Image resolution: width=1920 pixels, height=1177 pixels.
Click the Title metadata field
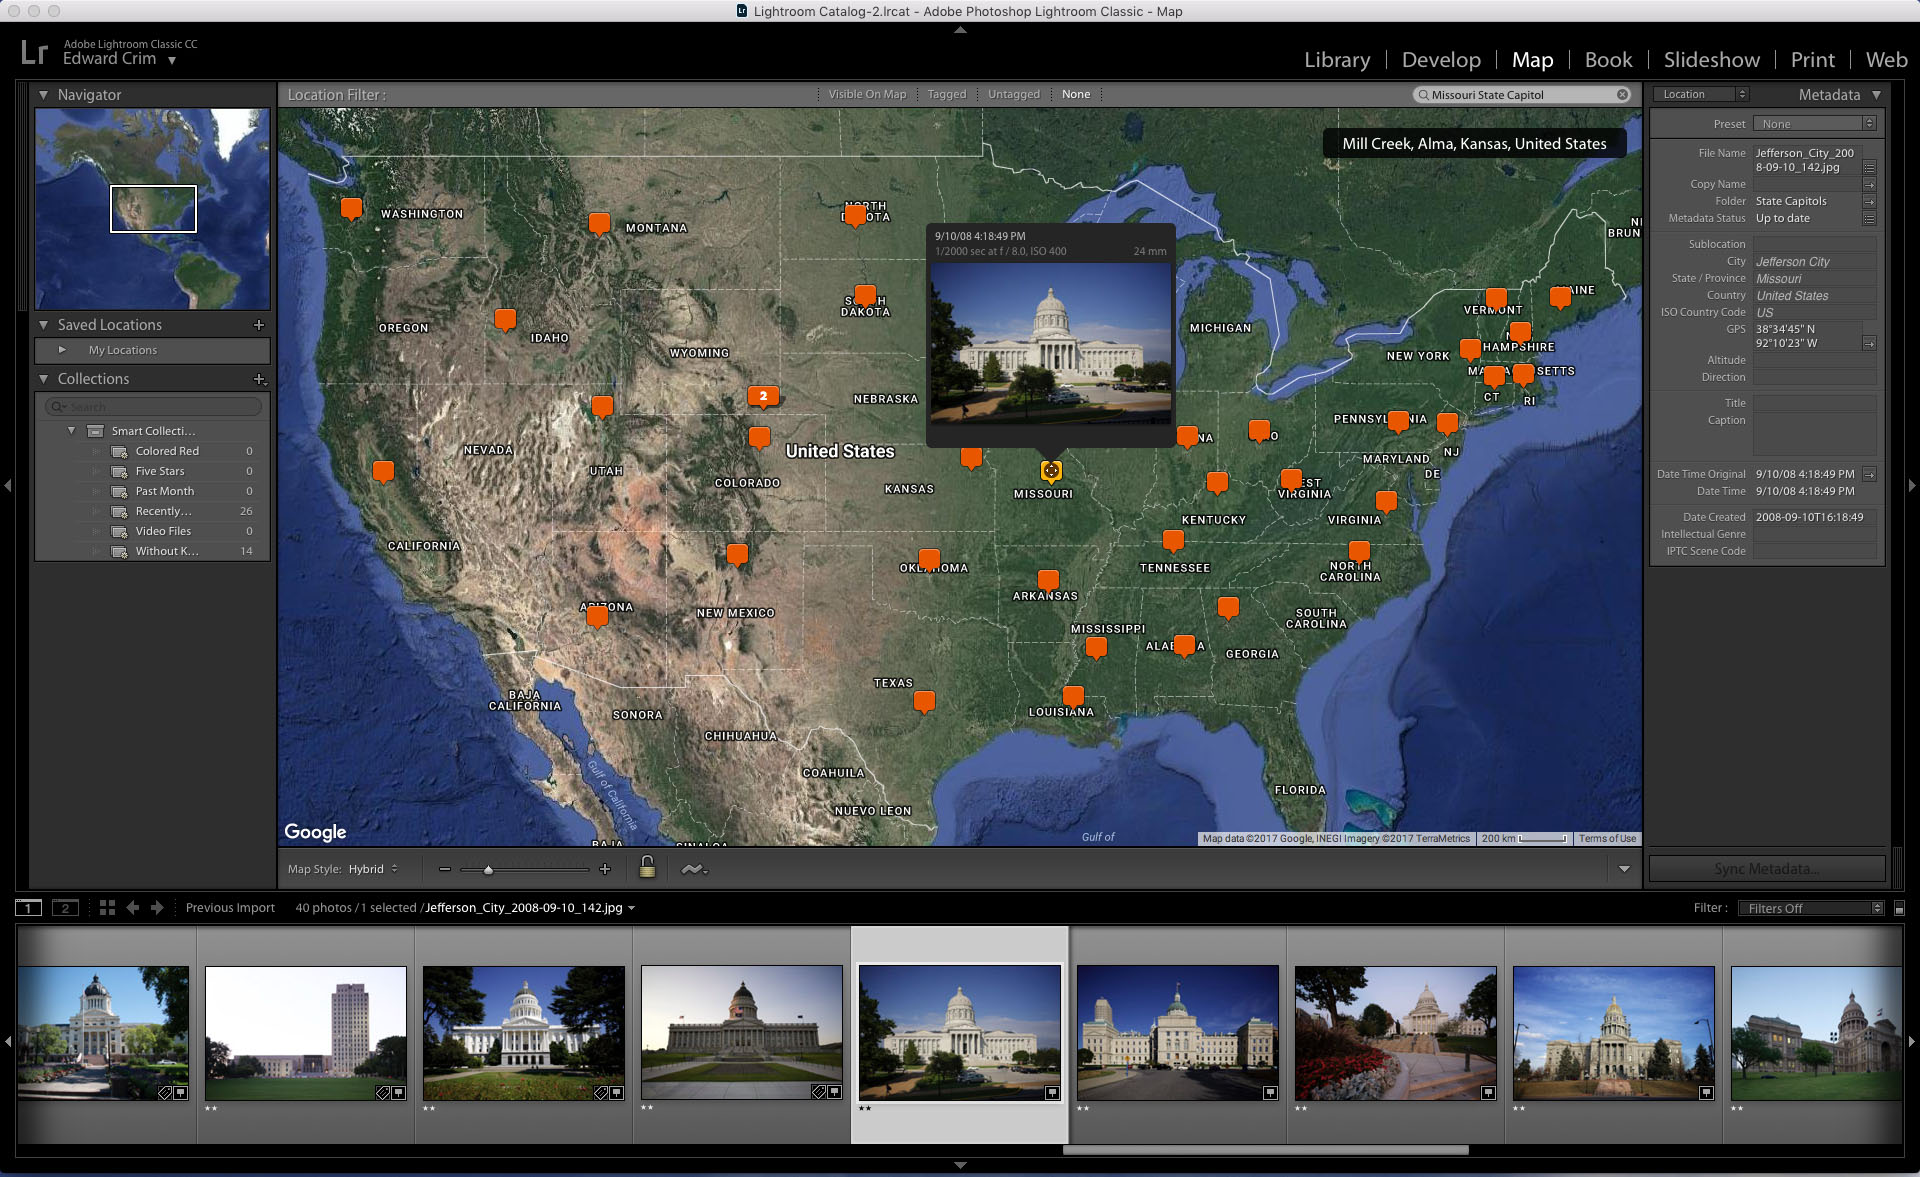click(x=1814, y=403)
